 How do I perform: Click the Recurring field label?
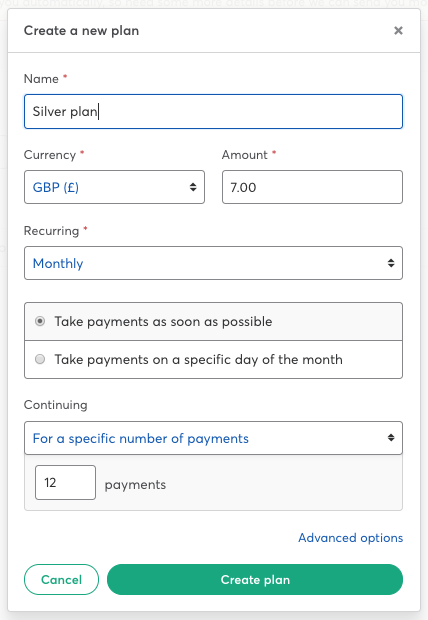51,231
